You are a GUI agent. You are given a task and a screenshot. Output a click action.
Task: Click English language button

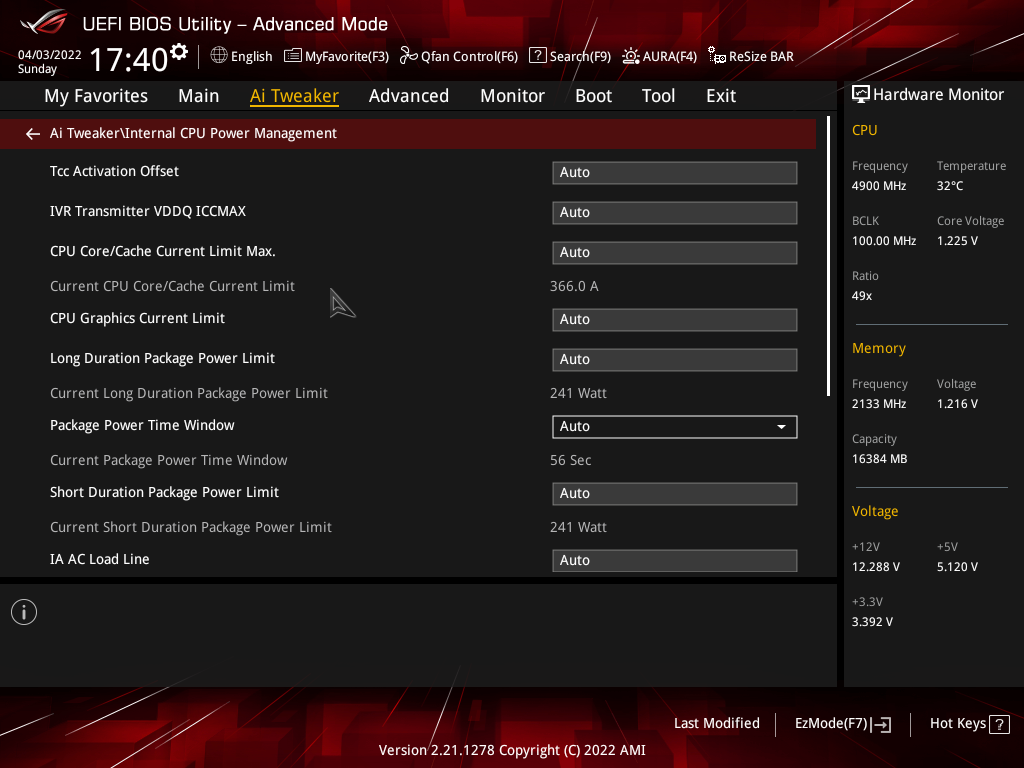251,57
